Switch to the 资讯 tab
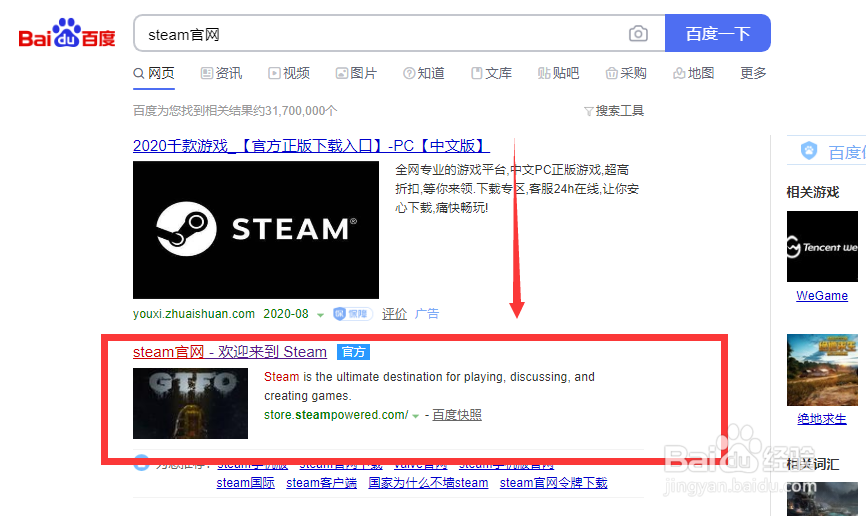 221,73
